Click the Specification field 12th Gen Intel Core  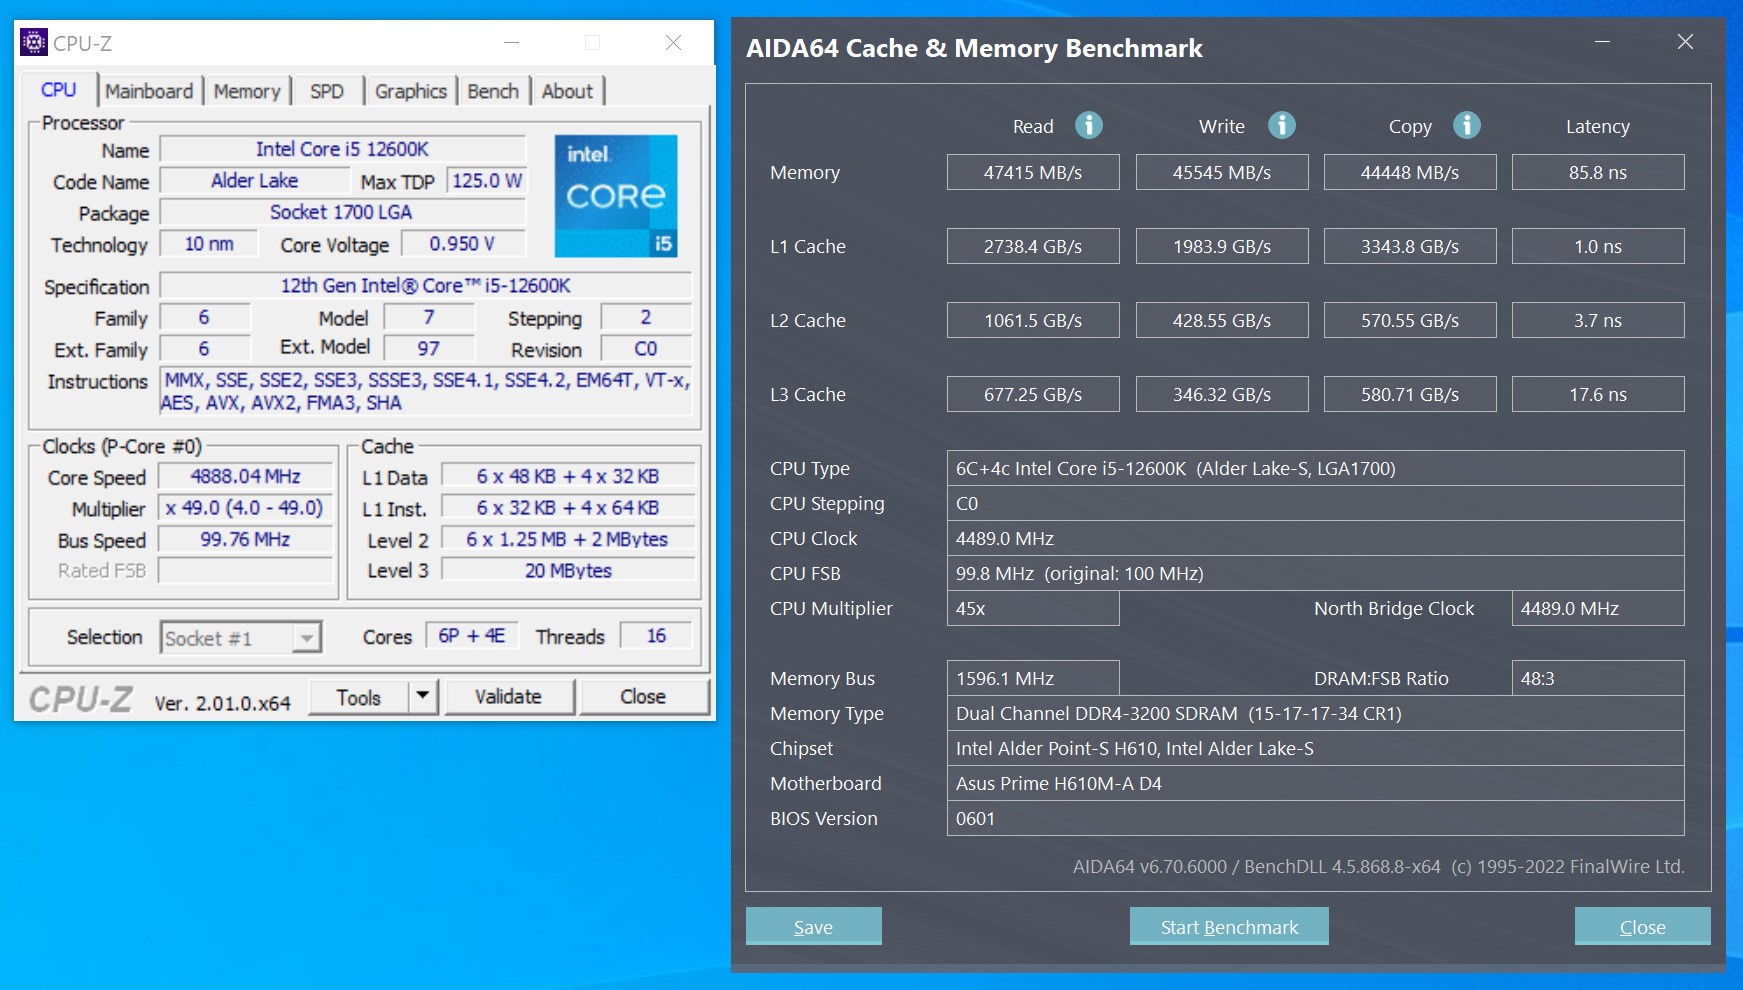coord(425,285)
